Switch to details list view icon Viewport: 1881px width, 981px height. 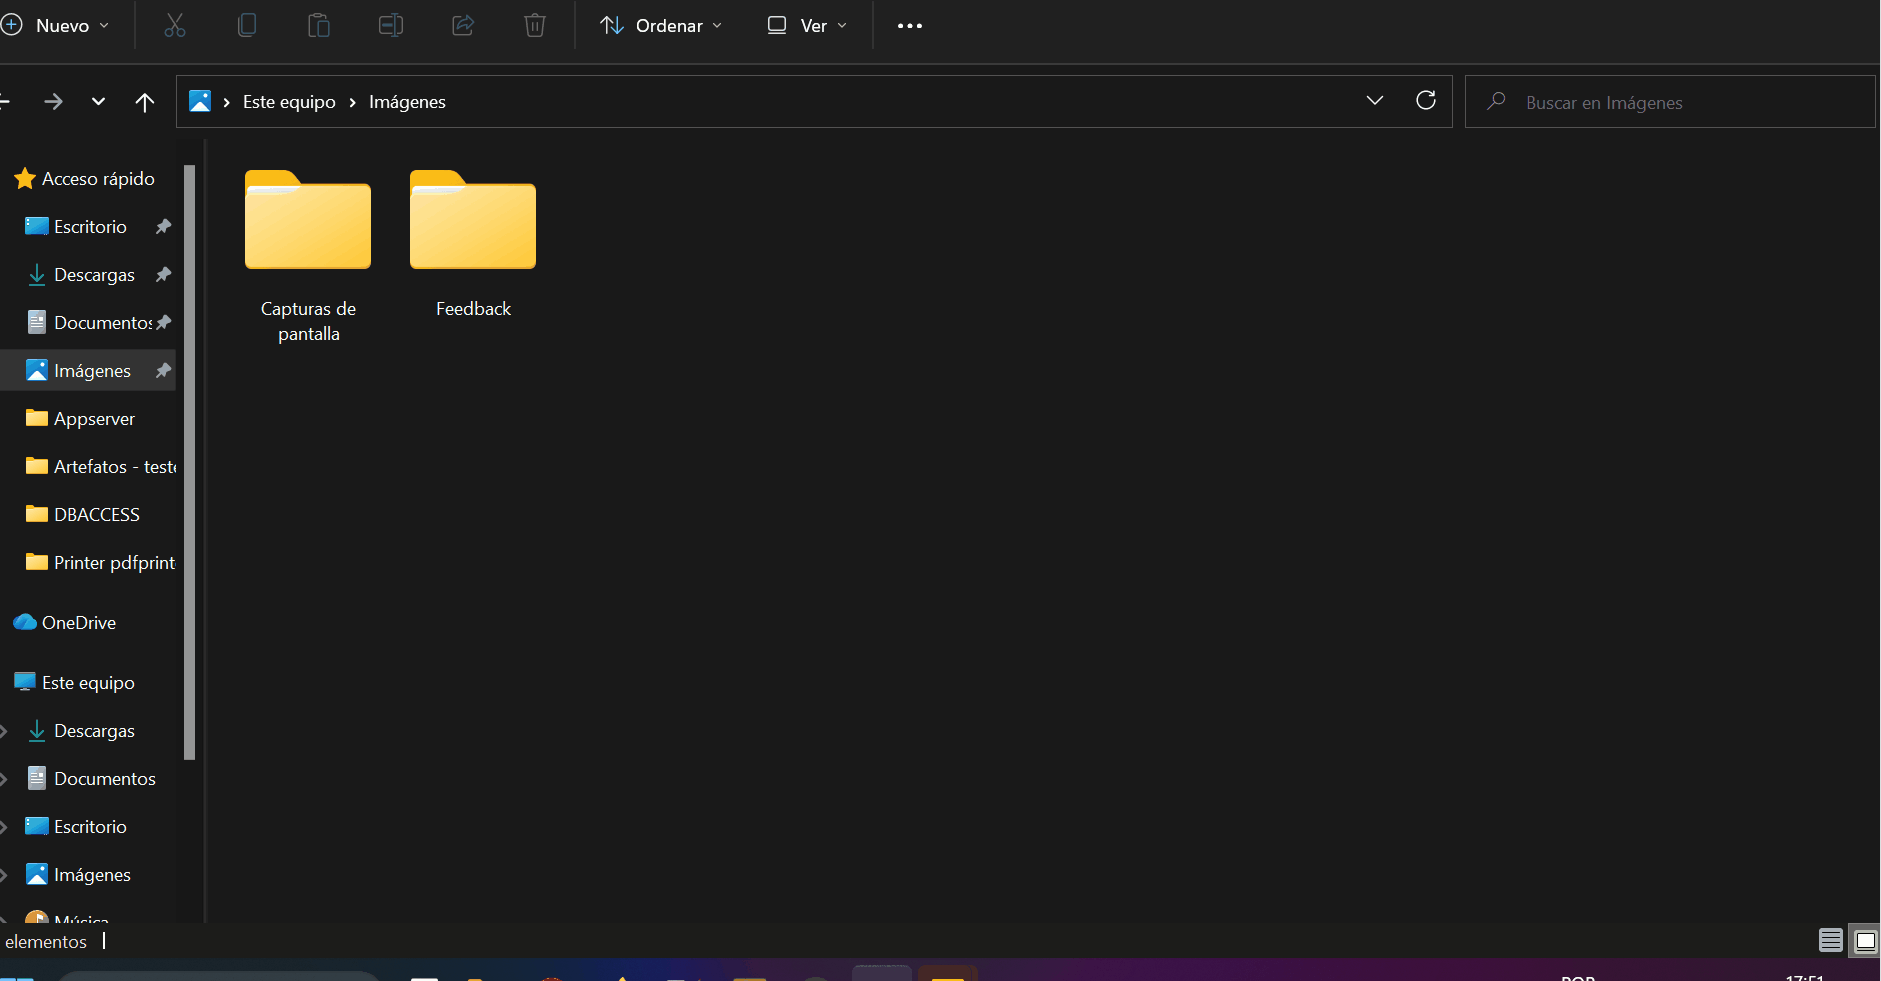pyautogui.click(x=1831, y=940)
